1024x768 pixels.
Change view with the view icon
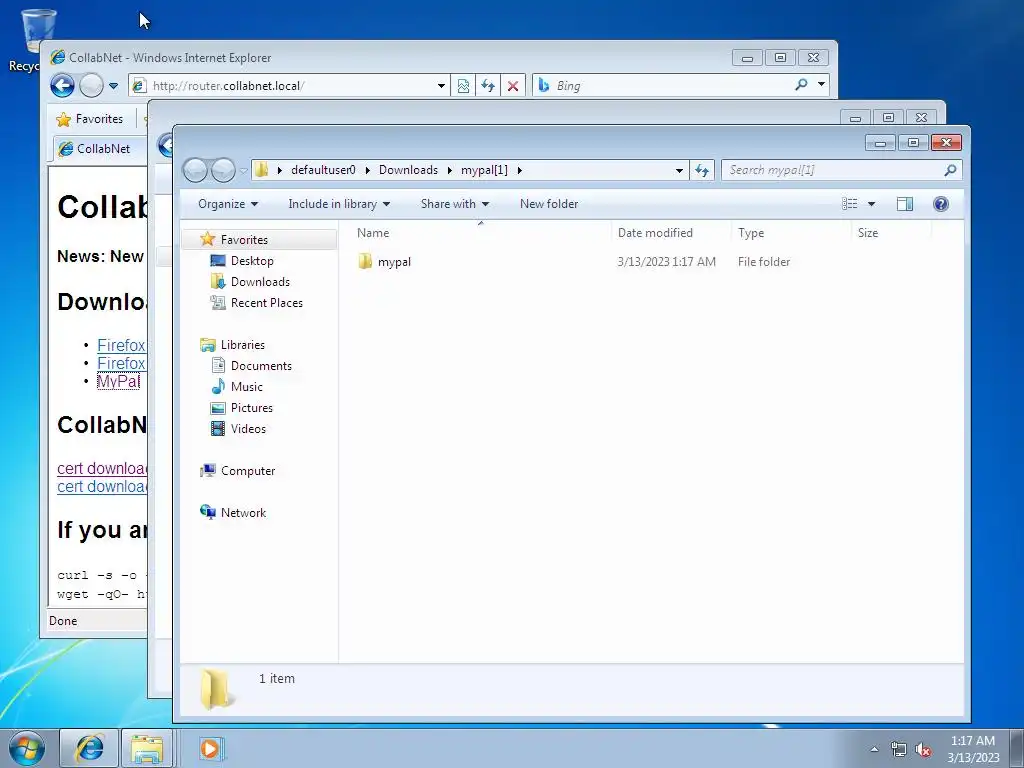coord(850,204)
